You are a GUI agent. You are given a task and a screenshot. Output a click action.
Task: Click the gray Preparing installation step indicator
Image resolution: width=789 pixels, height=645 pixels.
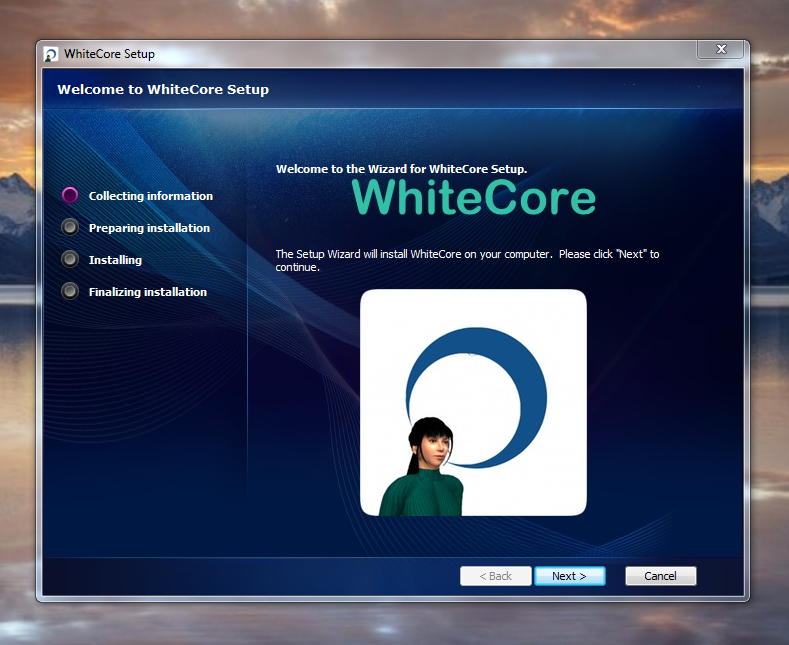70,227
